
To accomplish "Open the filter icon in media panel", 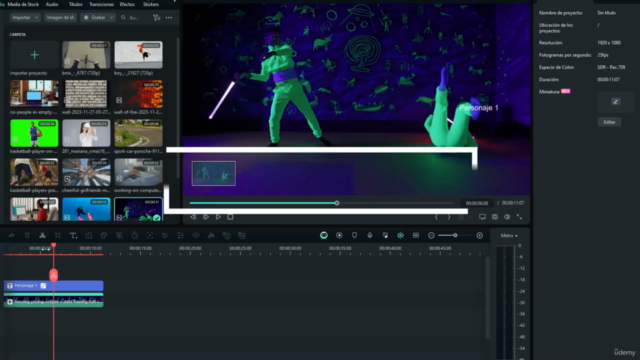I will tap(156, 18).
